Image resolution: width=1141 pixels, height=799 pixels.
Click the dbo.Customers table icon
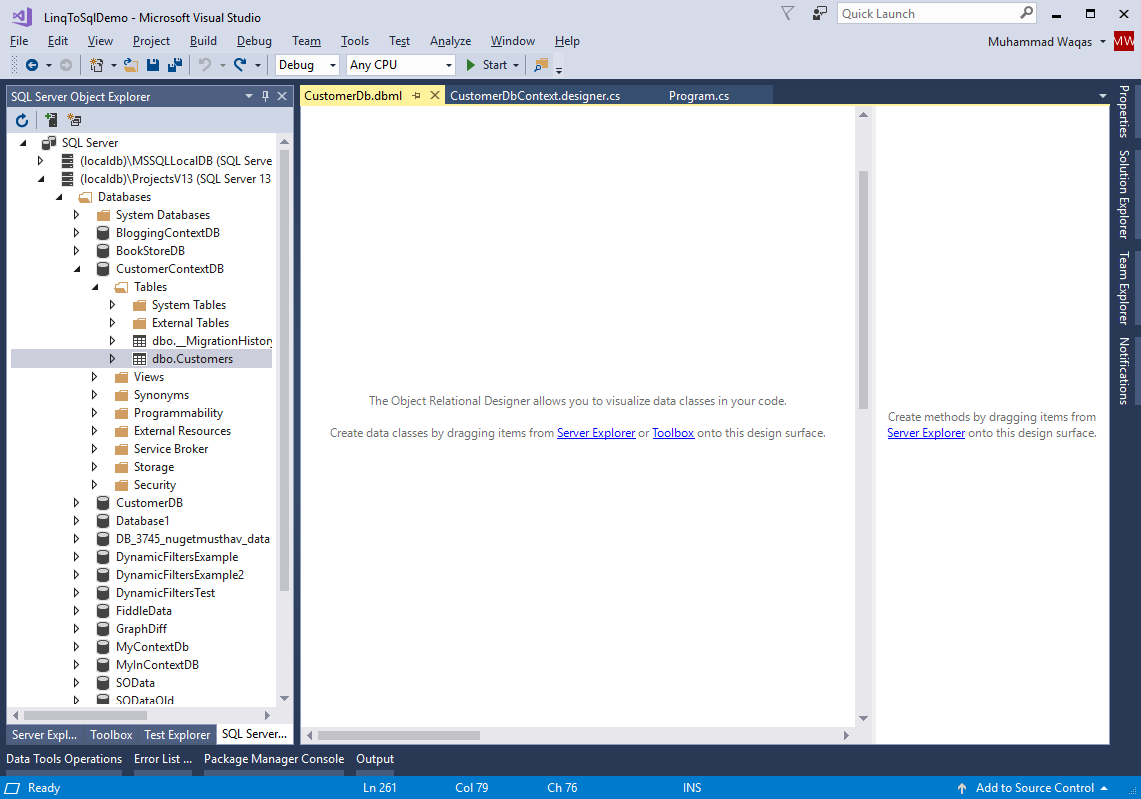point(139,359)
